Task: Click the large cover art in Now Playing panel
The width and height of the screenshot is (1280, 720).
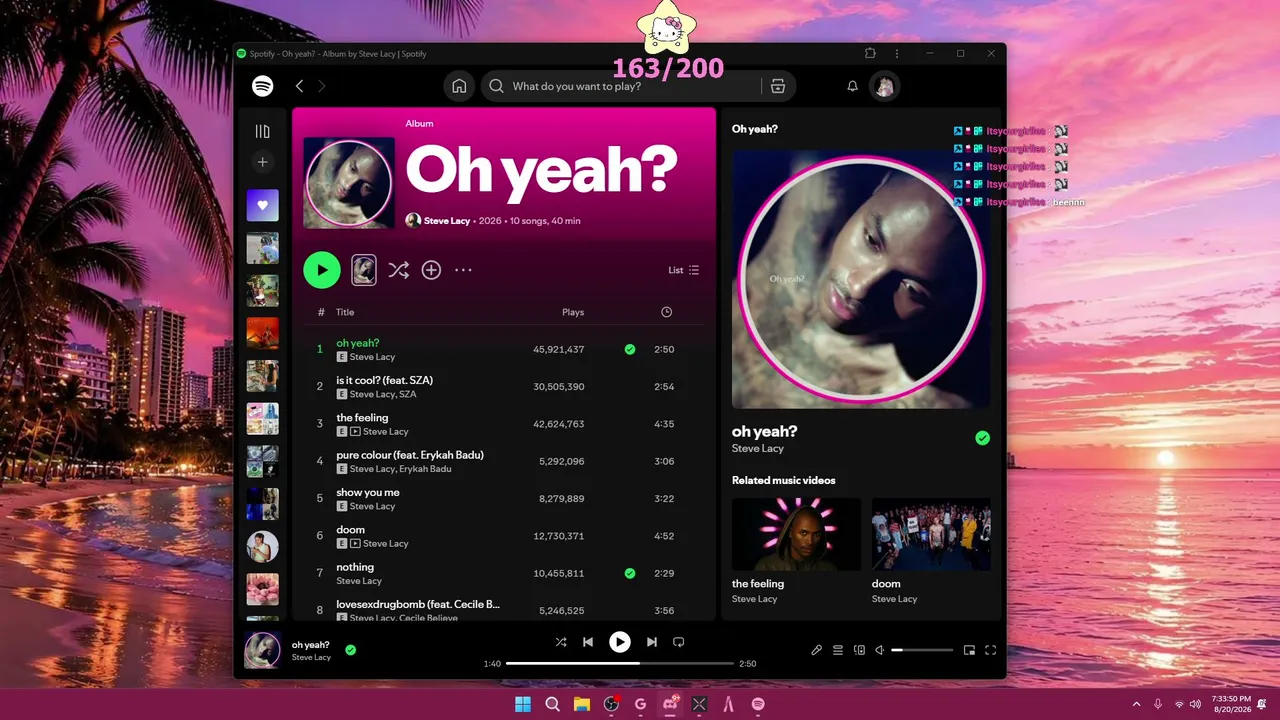Action: pos(861,279)
